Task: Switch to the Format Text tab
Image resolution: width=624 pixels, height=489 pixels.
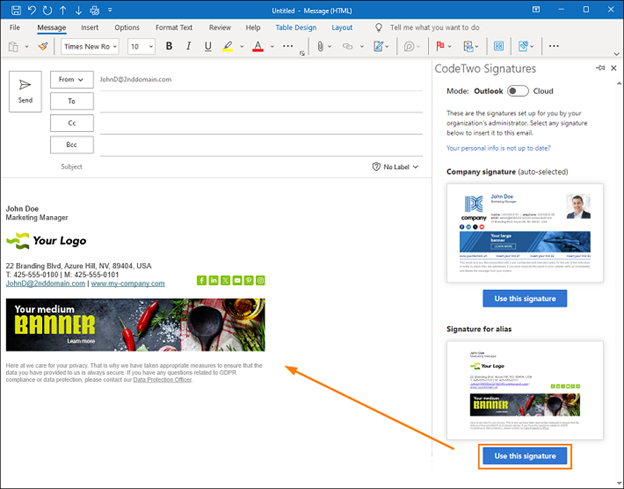Action: tap(174, 27)
